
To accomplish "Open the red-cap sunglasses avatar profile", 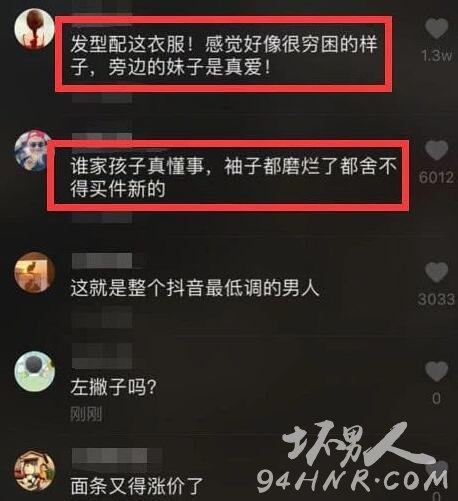I will coord(32,151).
